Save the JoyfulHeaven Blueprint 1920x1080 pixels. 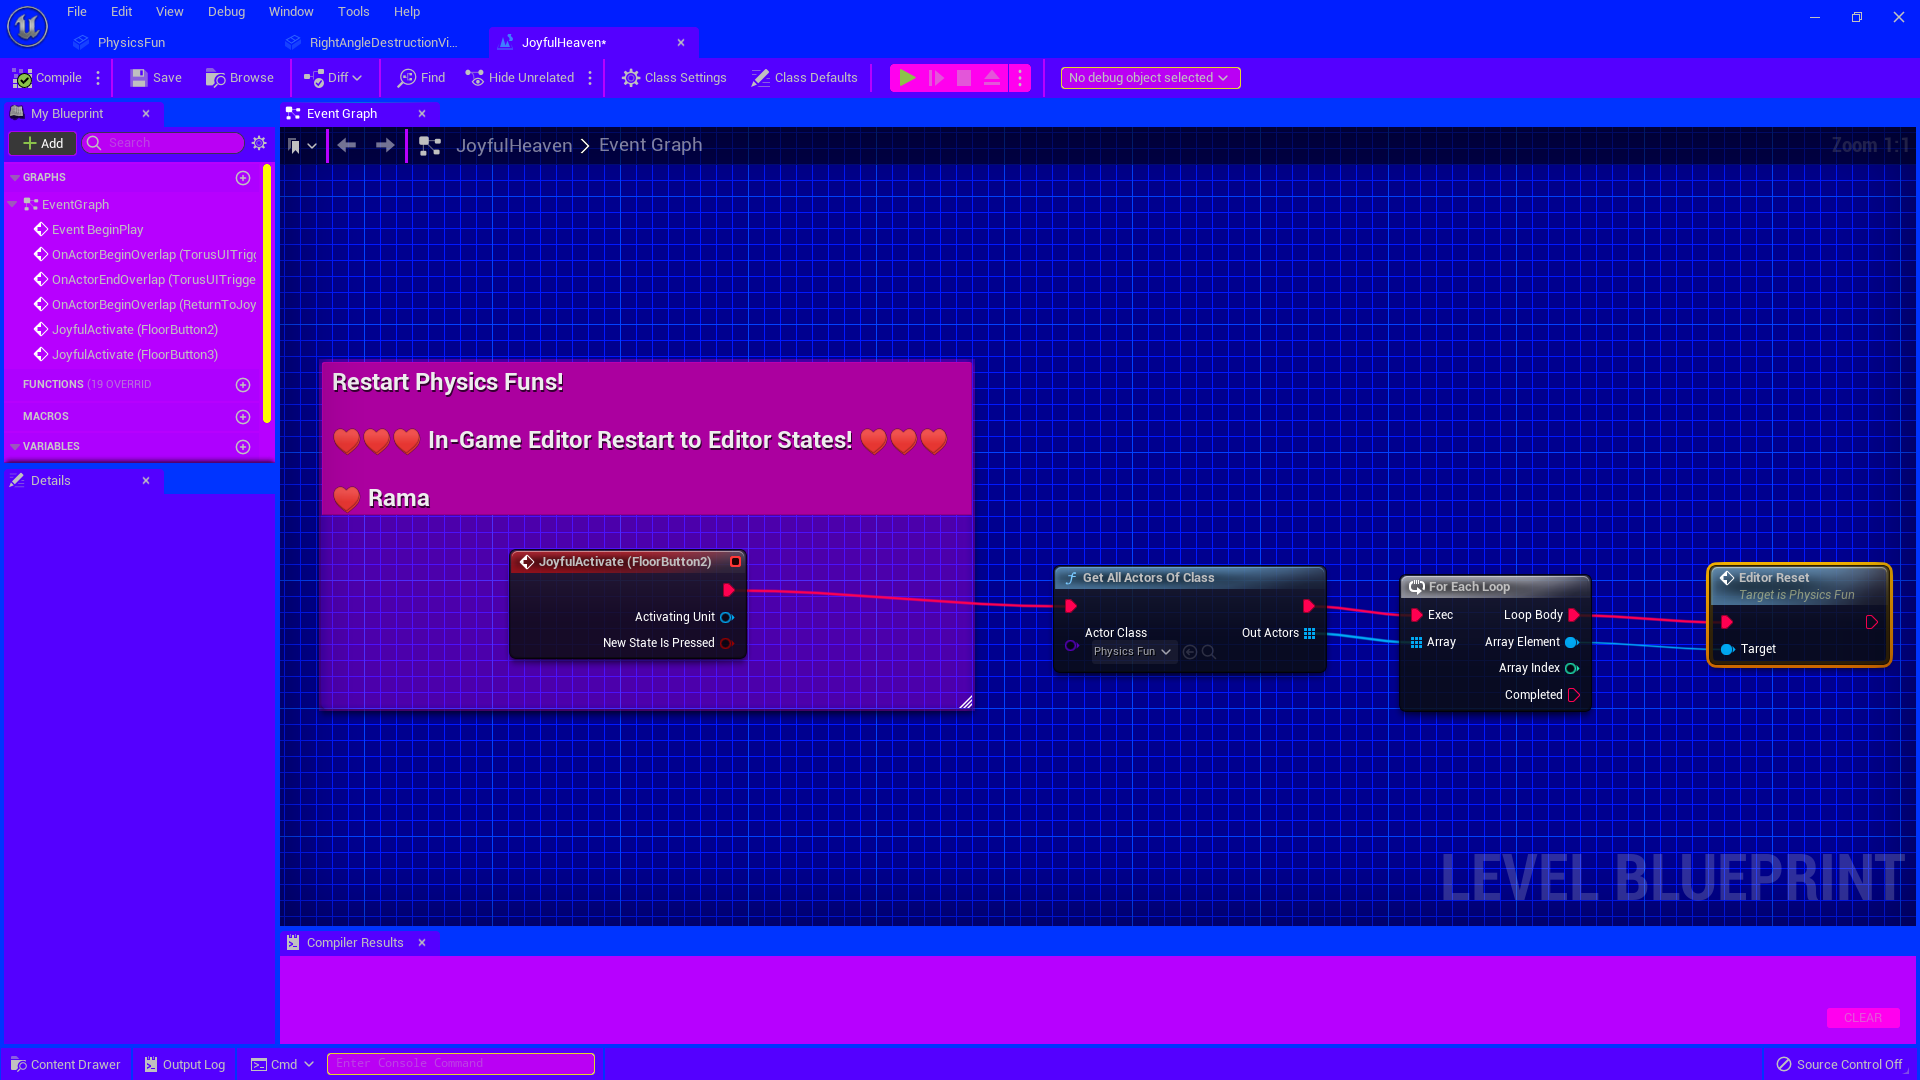coord(155,77)
